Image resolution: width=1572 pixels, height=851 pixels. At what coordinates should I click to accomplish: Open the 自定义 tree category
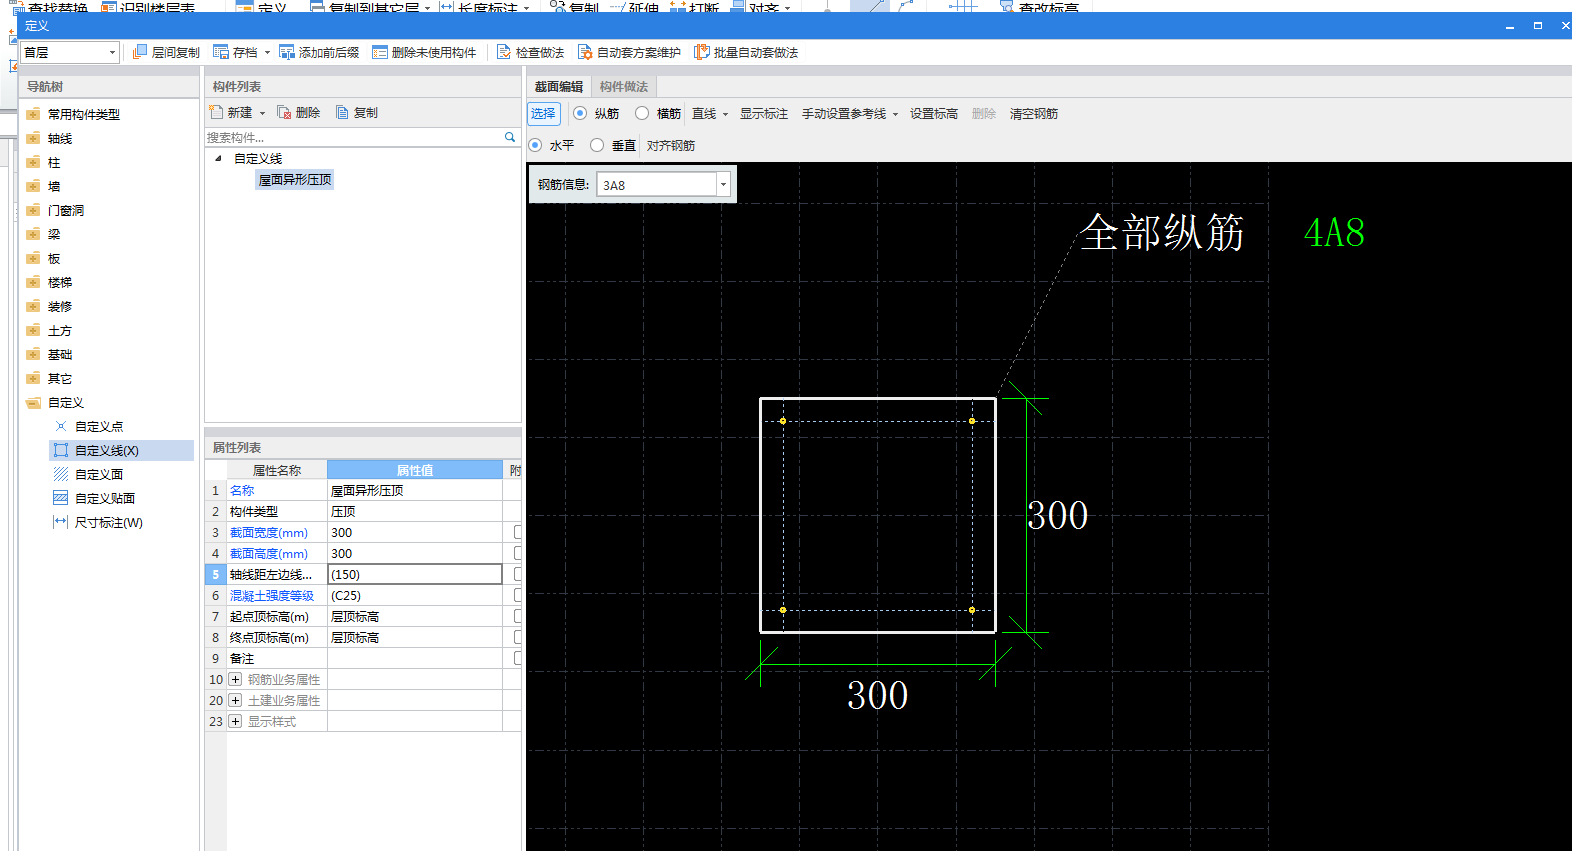coord(66,402)
